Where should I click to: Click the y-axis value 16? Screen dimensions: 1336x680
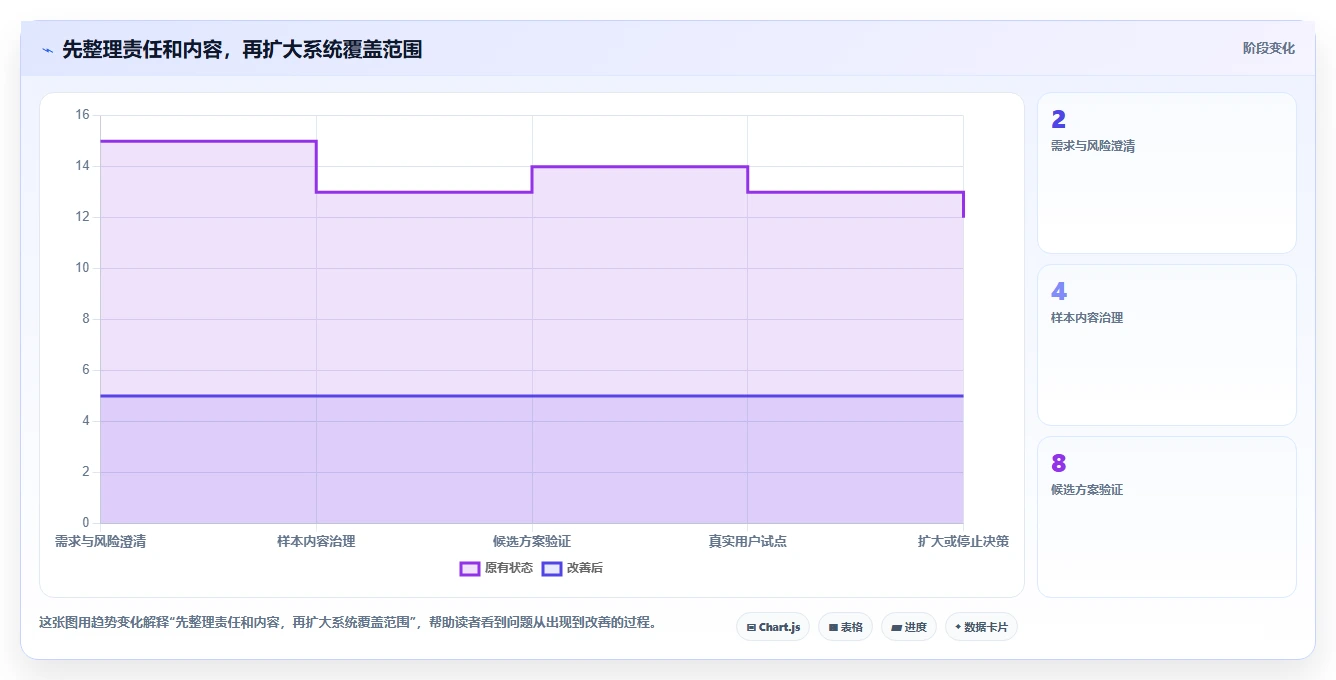point(82,115)
